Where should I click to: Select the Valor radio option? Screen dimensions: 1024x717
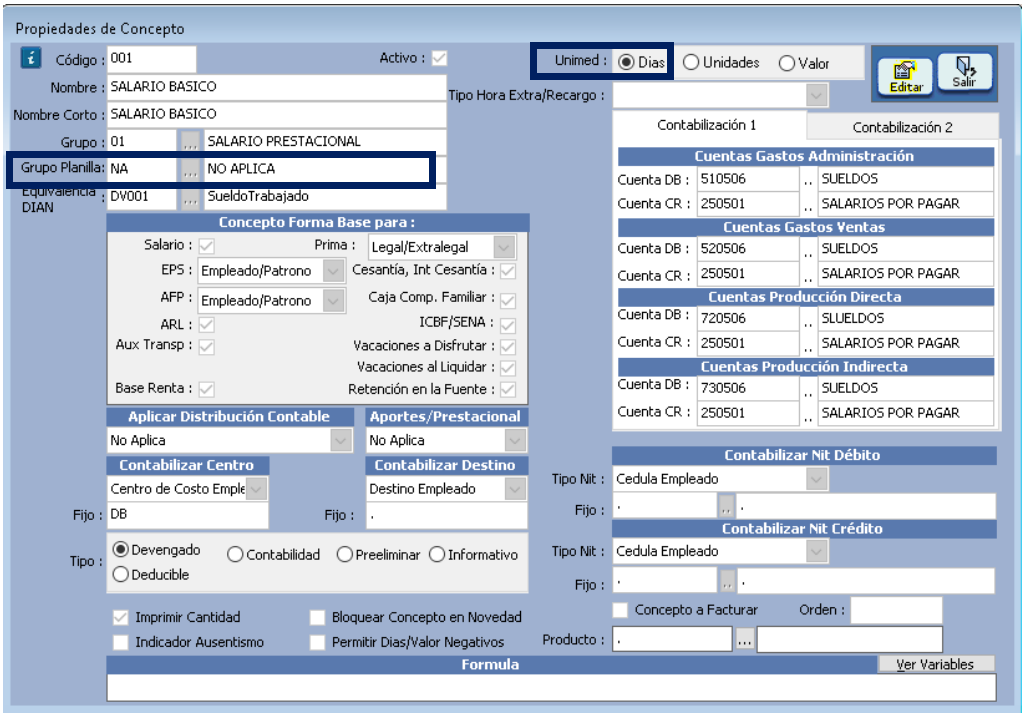coord(787,63)
